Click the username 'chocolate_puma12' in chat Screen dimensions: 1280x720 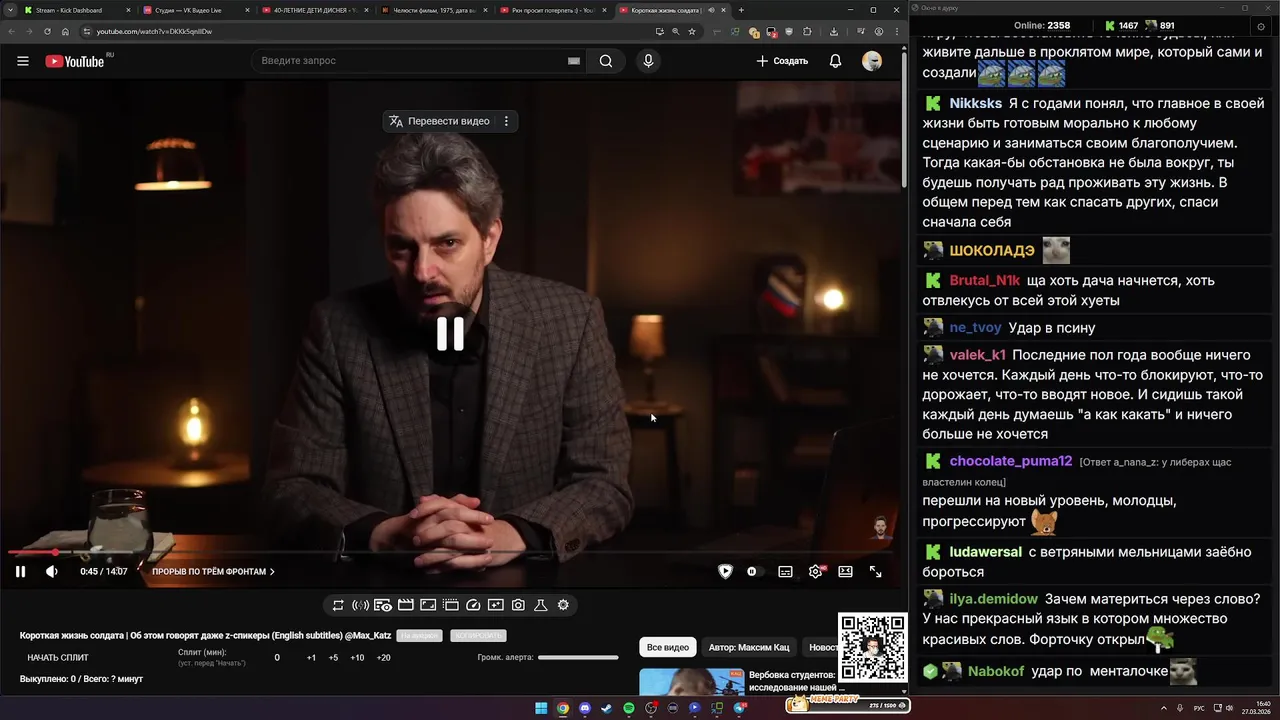tap(1011, 461)
